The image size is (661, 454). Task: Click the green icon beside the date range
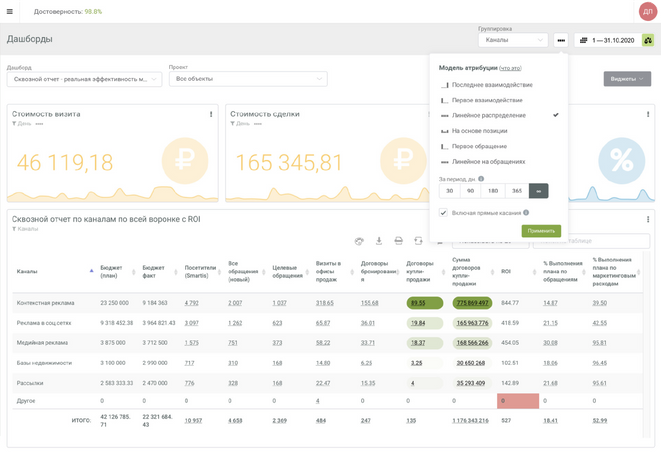click(x=647, y=40)
